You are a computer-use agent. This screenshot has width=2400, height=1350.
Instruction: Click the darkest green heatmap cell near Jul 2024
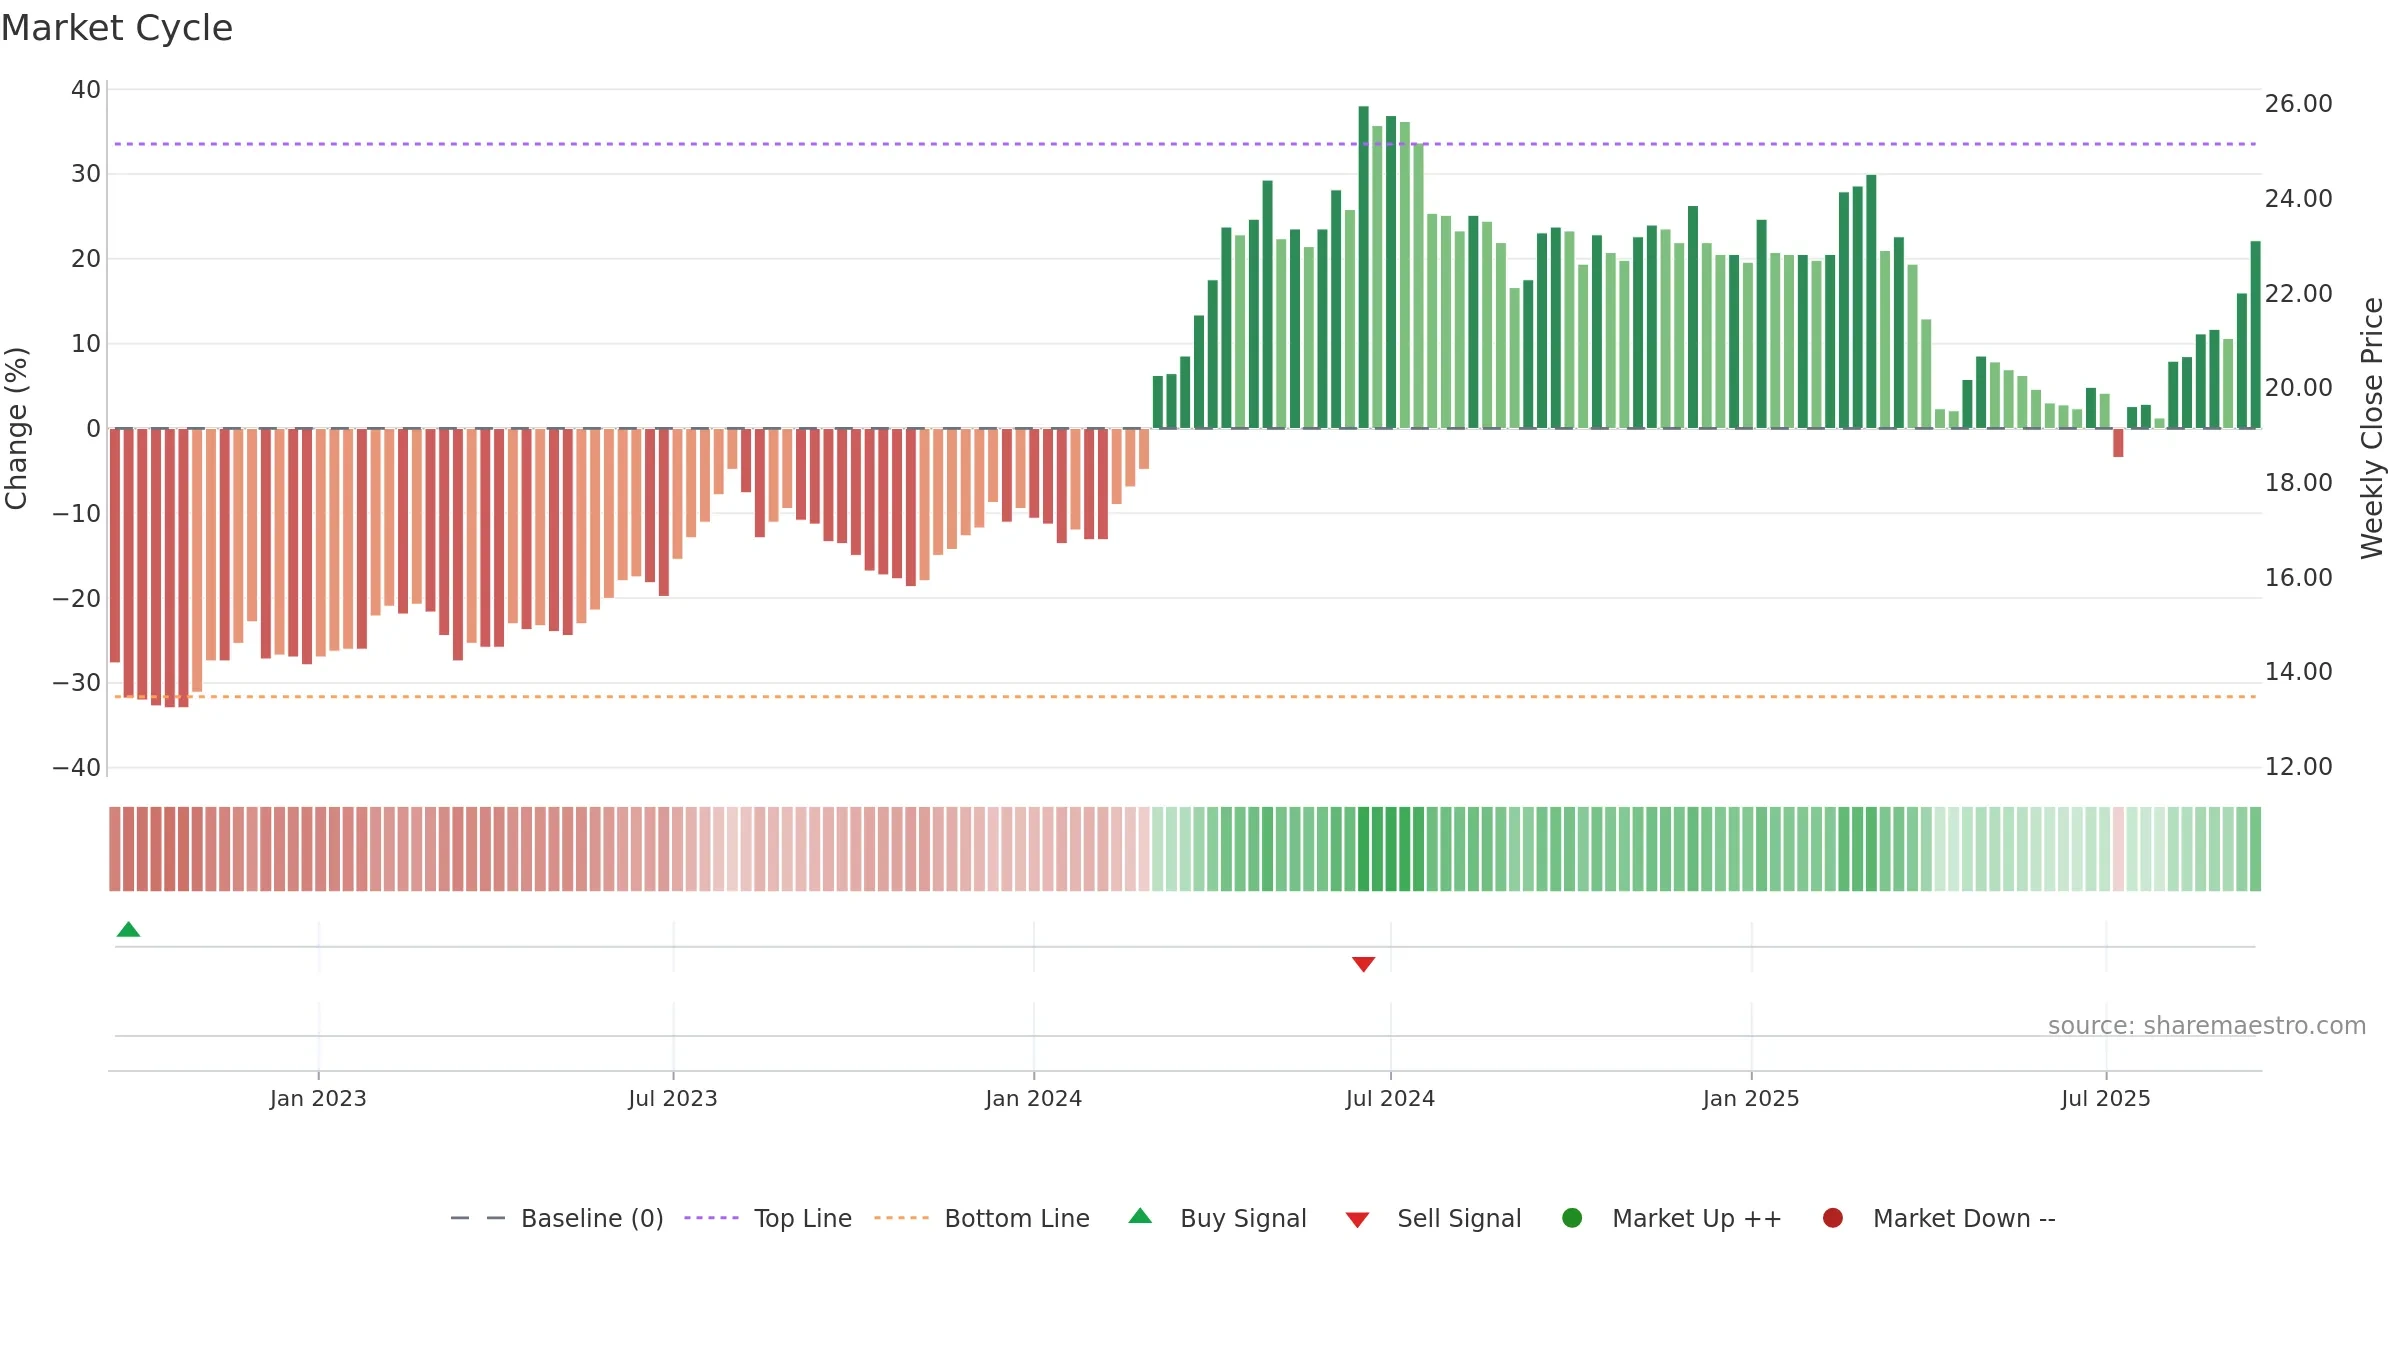pos(1363,849)
